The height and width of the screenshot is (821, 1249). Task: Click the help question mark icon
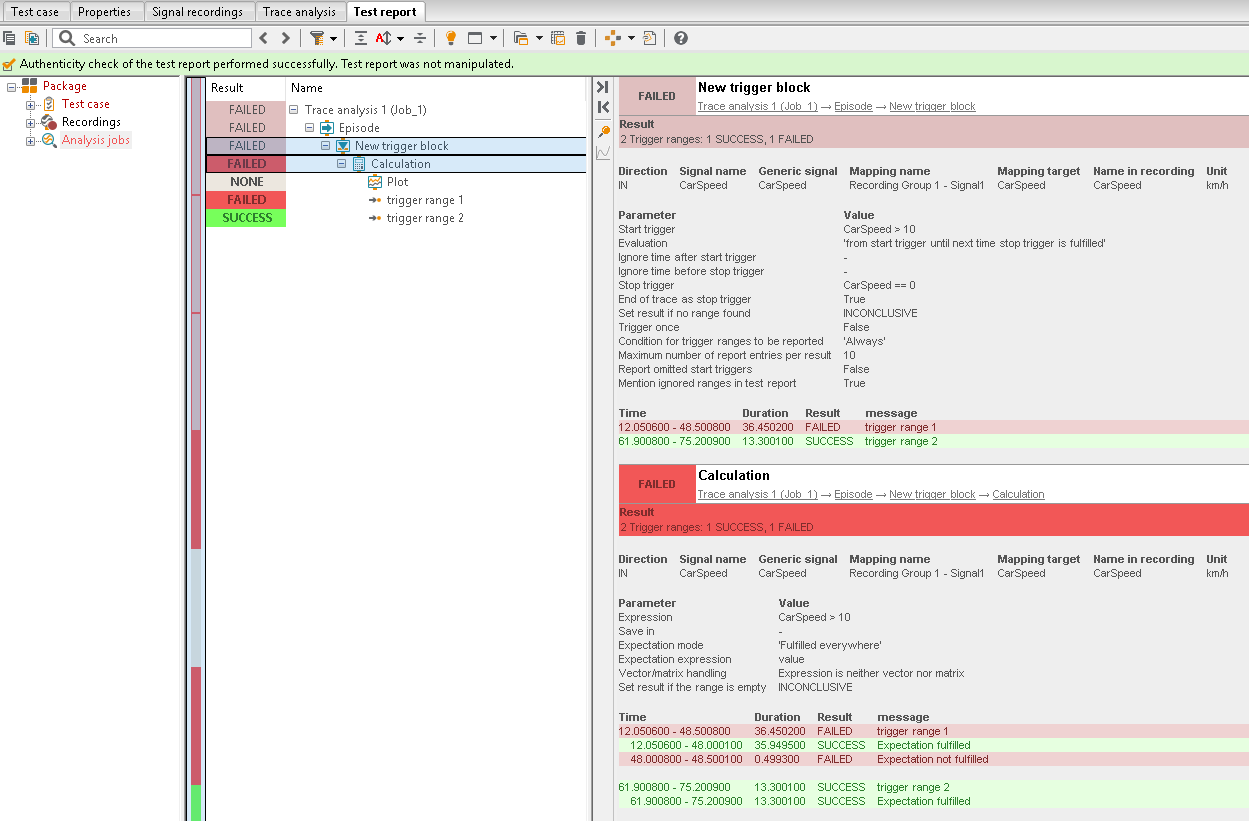point(681,38)
